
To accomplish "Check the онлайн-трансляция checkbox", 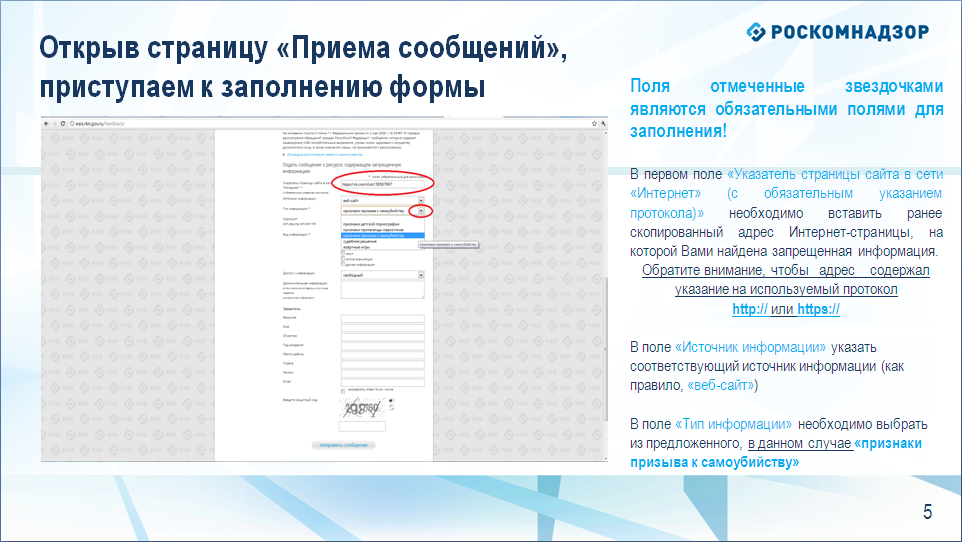I will click(x=343, y=258).
